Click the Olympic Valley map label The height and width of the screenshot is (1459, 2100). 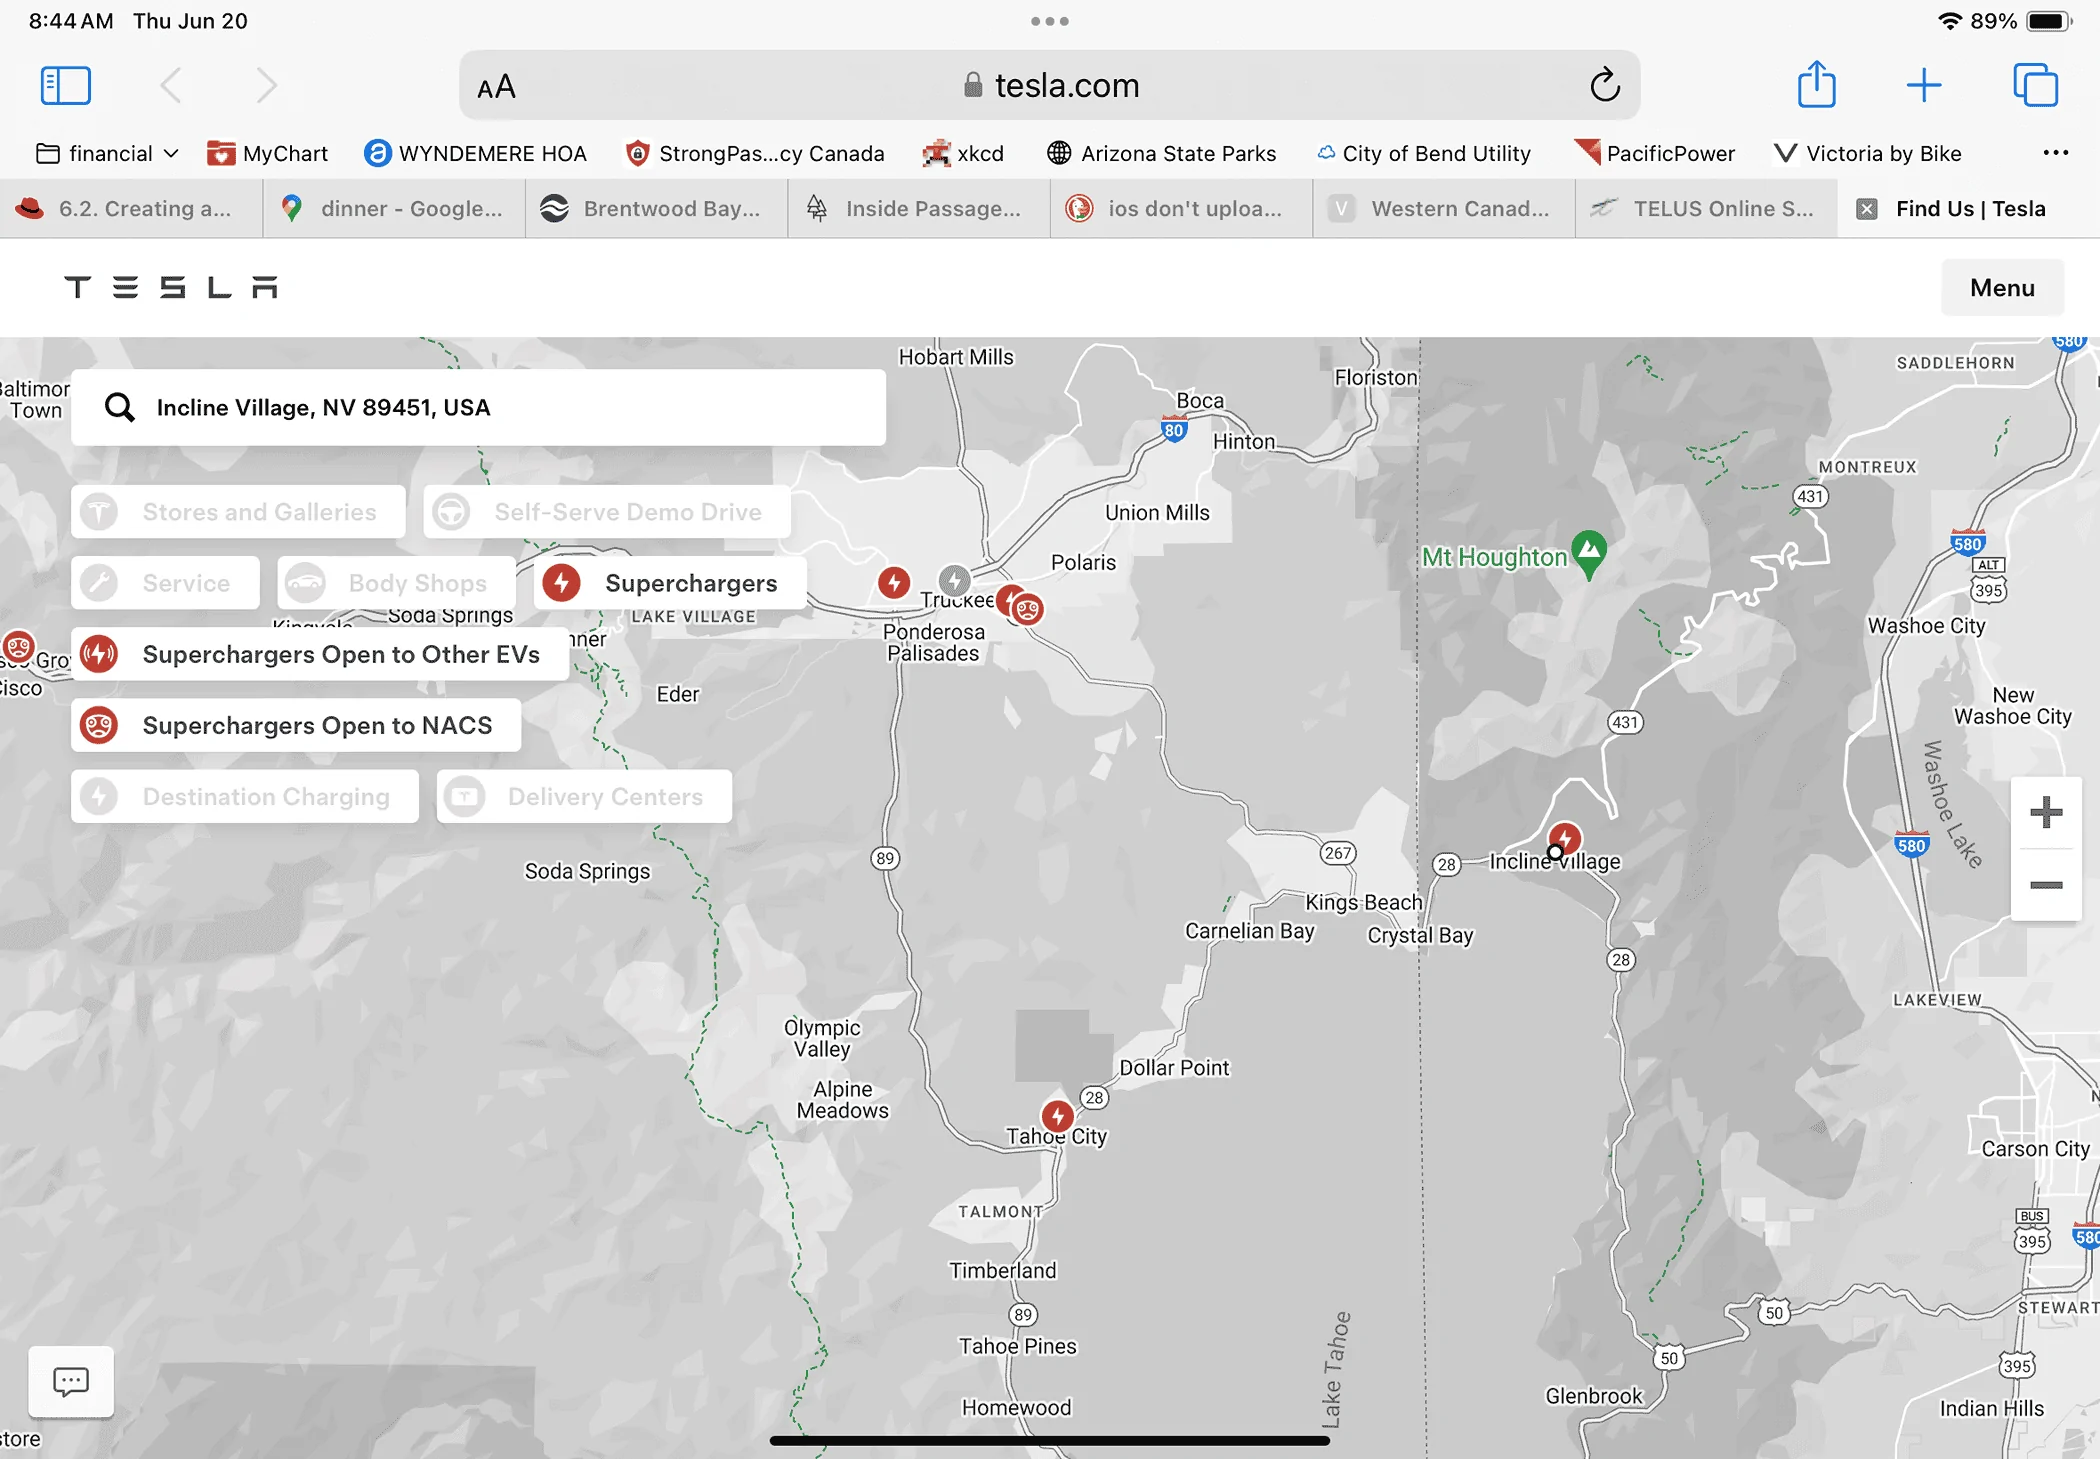point(822,1038)
